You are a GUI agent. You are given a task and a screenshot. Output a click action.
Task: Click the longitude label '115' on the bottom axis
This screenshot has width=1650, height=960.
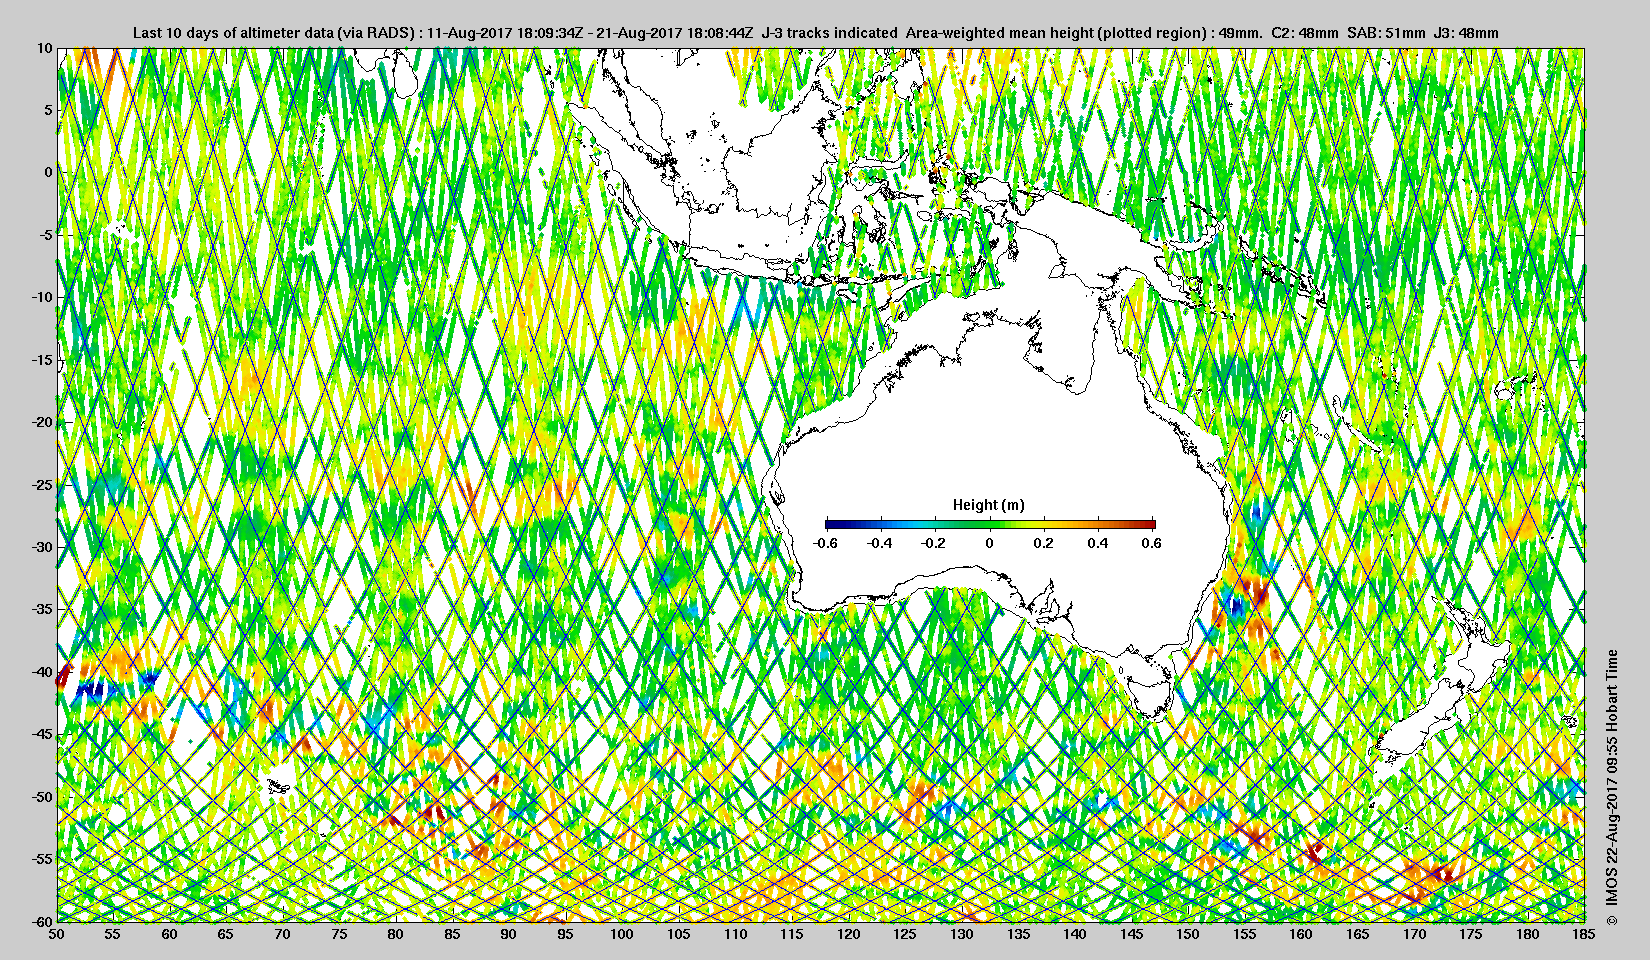[x=792, y=934]
